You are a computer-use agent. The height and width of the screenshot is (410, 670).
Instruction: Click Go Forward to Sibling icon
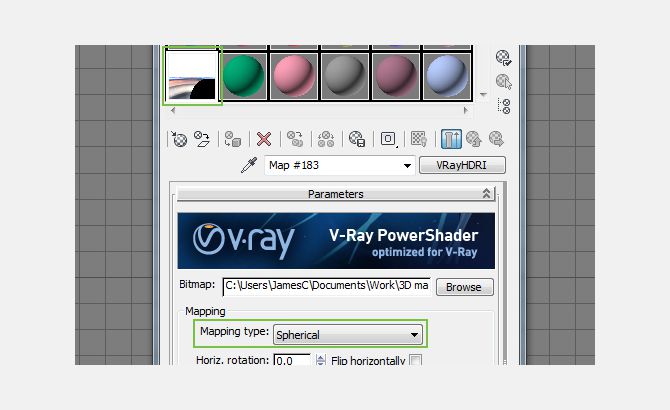tap(496, 139)
